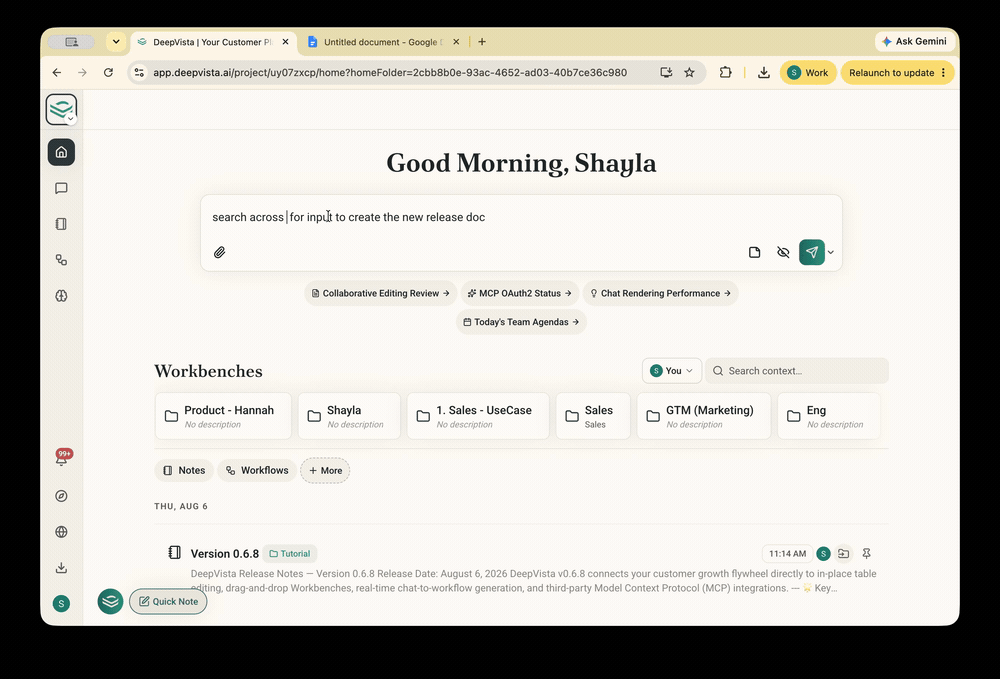The height and width of the screenshot is (679, 1000).
Task: Click the site information icon in address bar
Action: (139, 73)
